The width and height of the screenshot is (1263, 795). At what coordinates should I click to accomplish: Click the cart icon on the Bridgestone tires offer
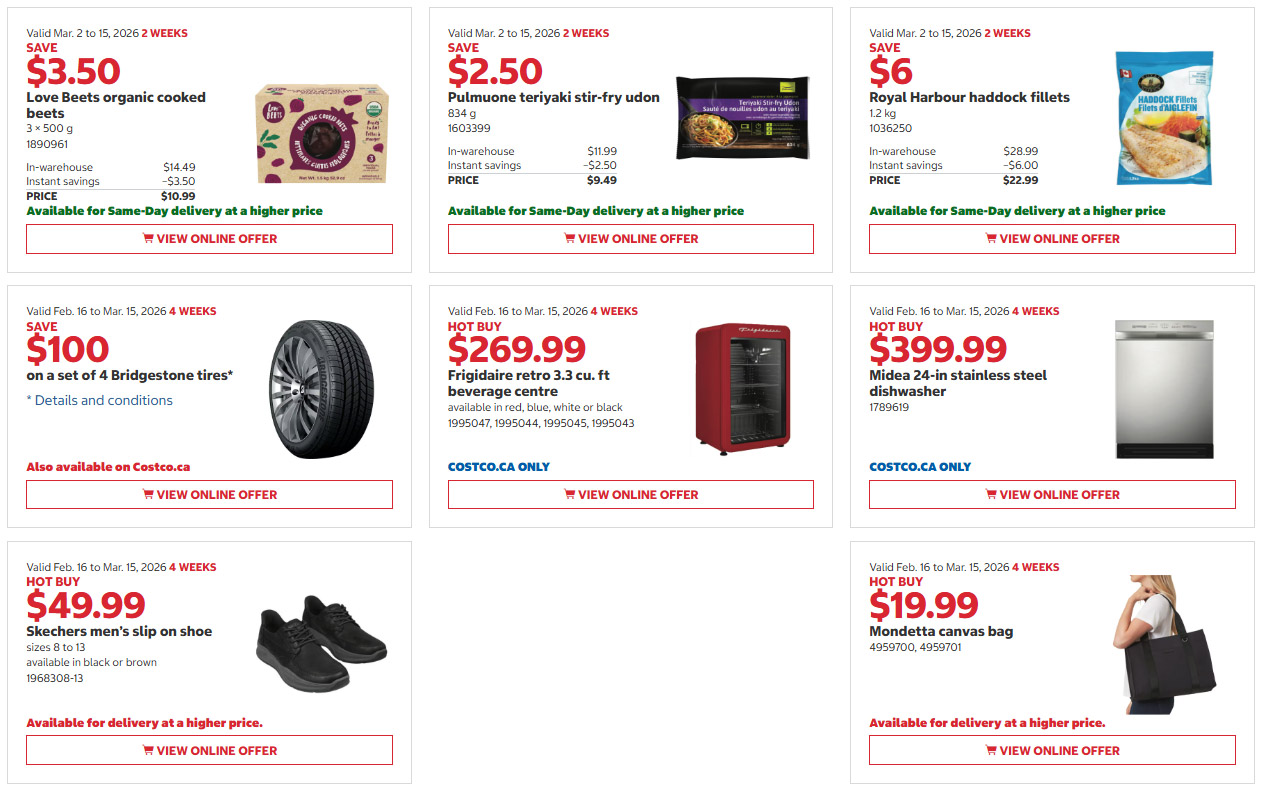tap(146, 494)
